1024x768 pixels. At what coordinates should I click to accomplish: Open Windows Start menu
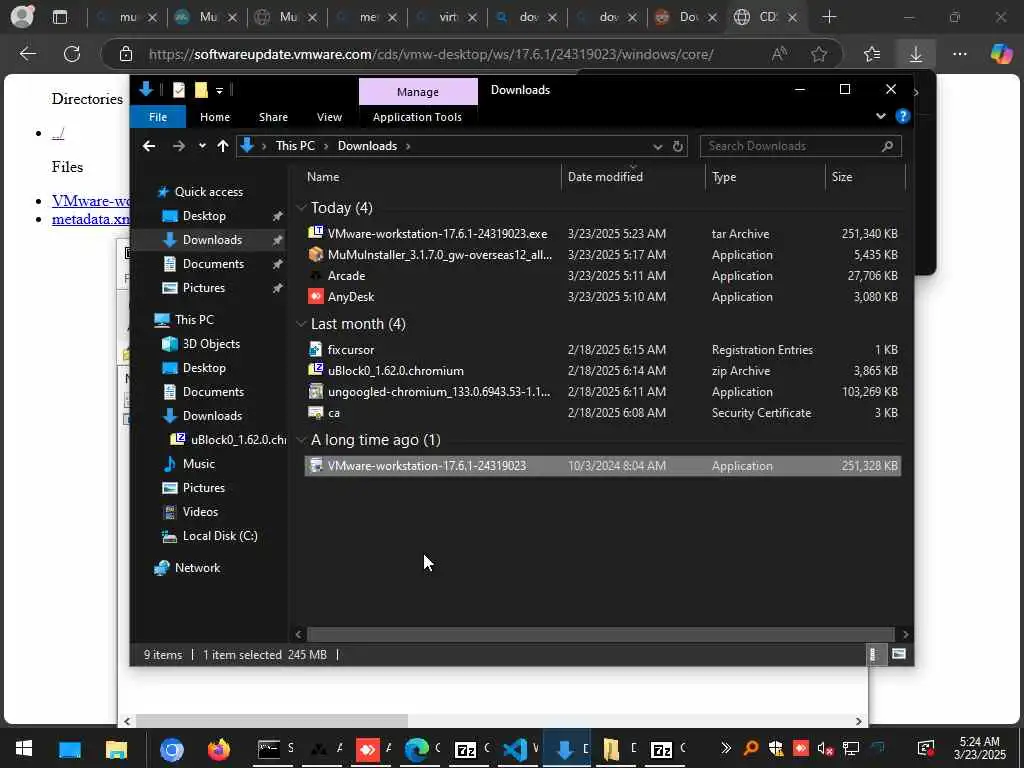tap(24, 749)
